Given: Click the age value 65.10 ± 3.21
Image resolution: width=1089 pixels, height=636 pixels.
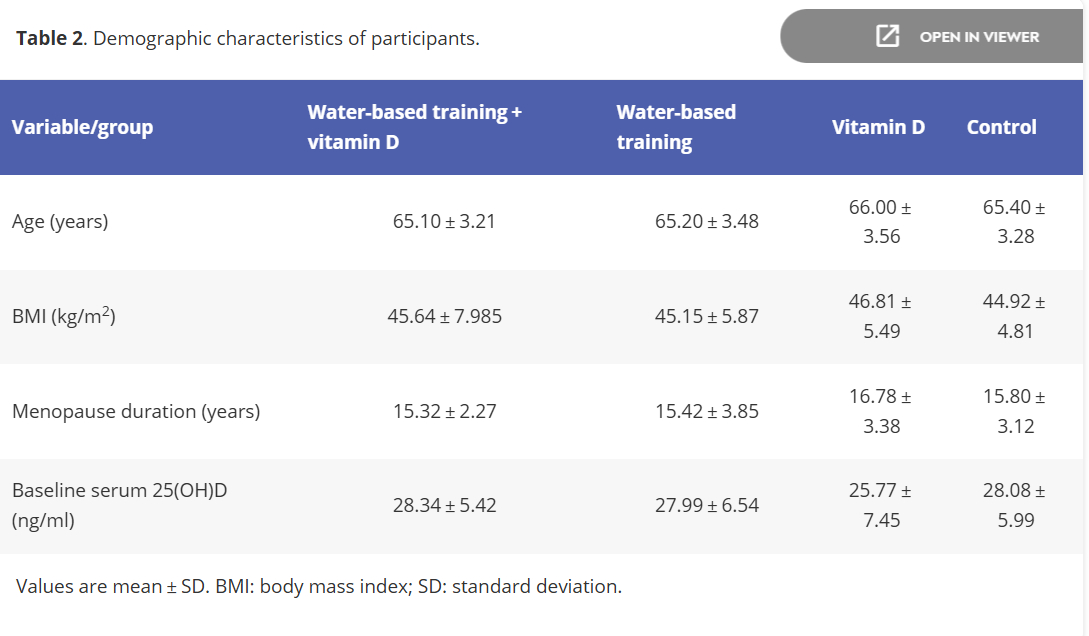Looking at the screenshot, I should tap(444, 222).
